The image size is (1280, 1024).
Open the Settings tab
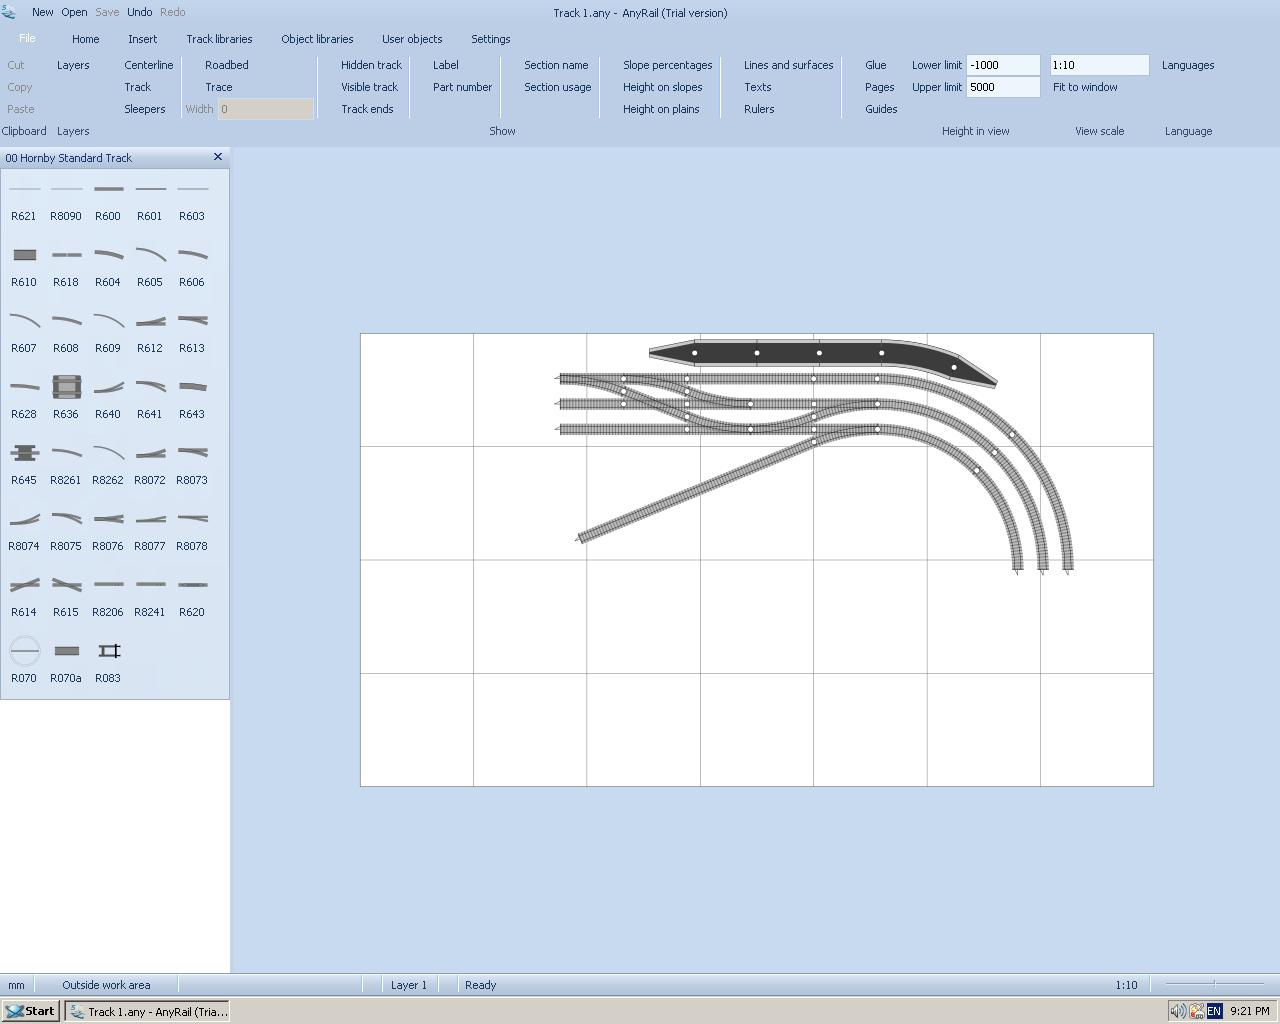coord(490,39)
